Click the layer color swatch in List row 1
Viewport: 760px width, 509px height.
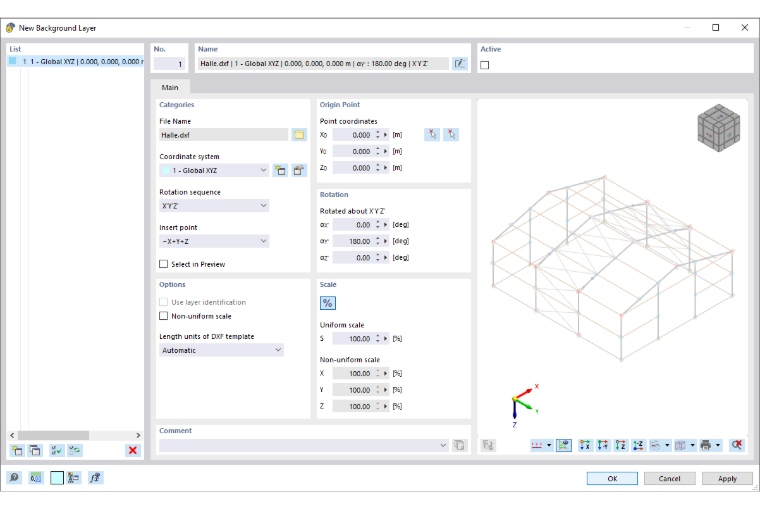pos(13,61)
